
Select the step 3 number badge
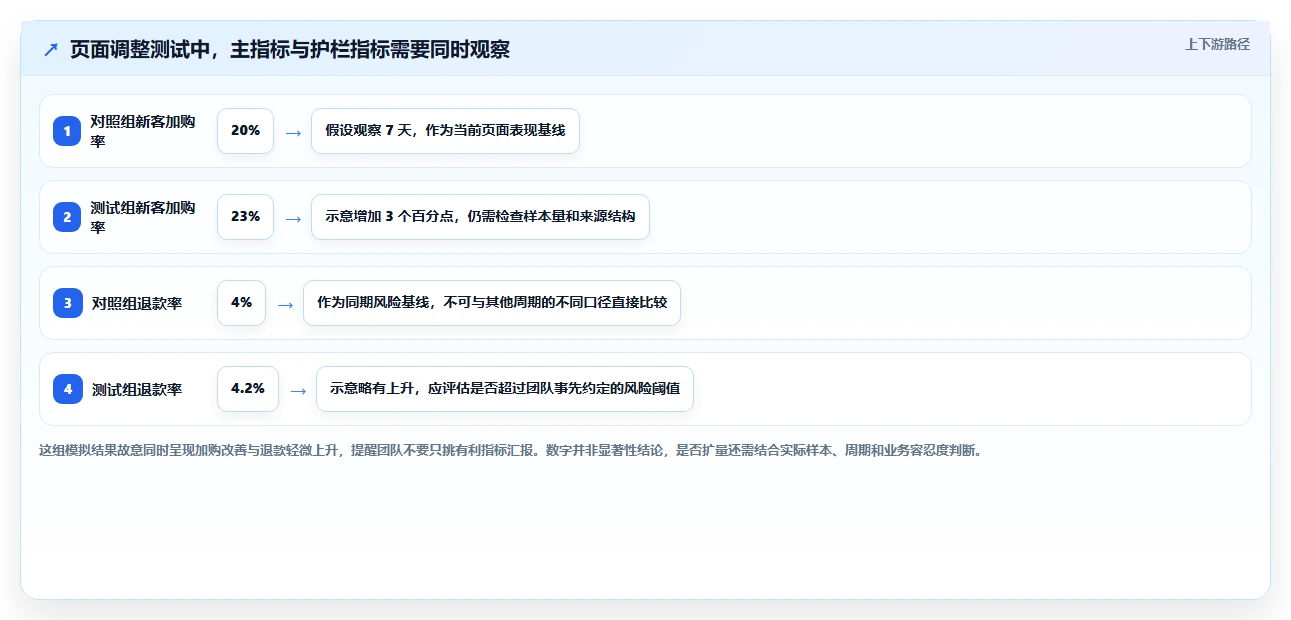tap(67, 303)
